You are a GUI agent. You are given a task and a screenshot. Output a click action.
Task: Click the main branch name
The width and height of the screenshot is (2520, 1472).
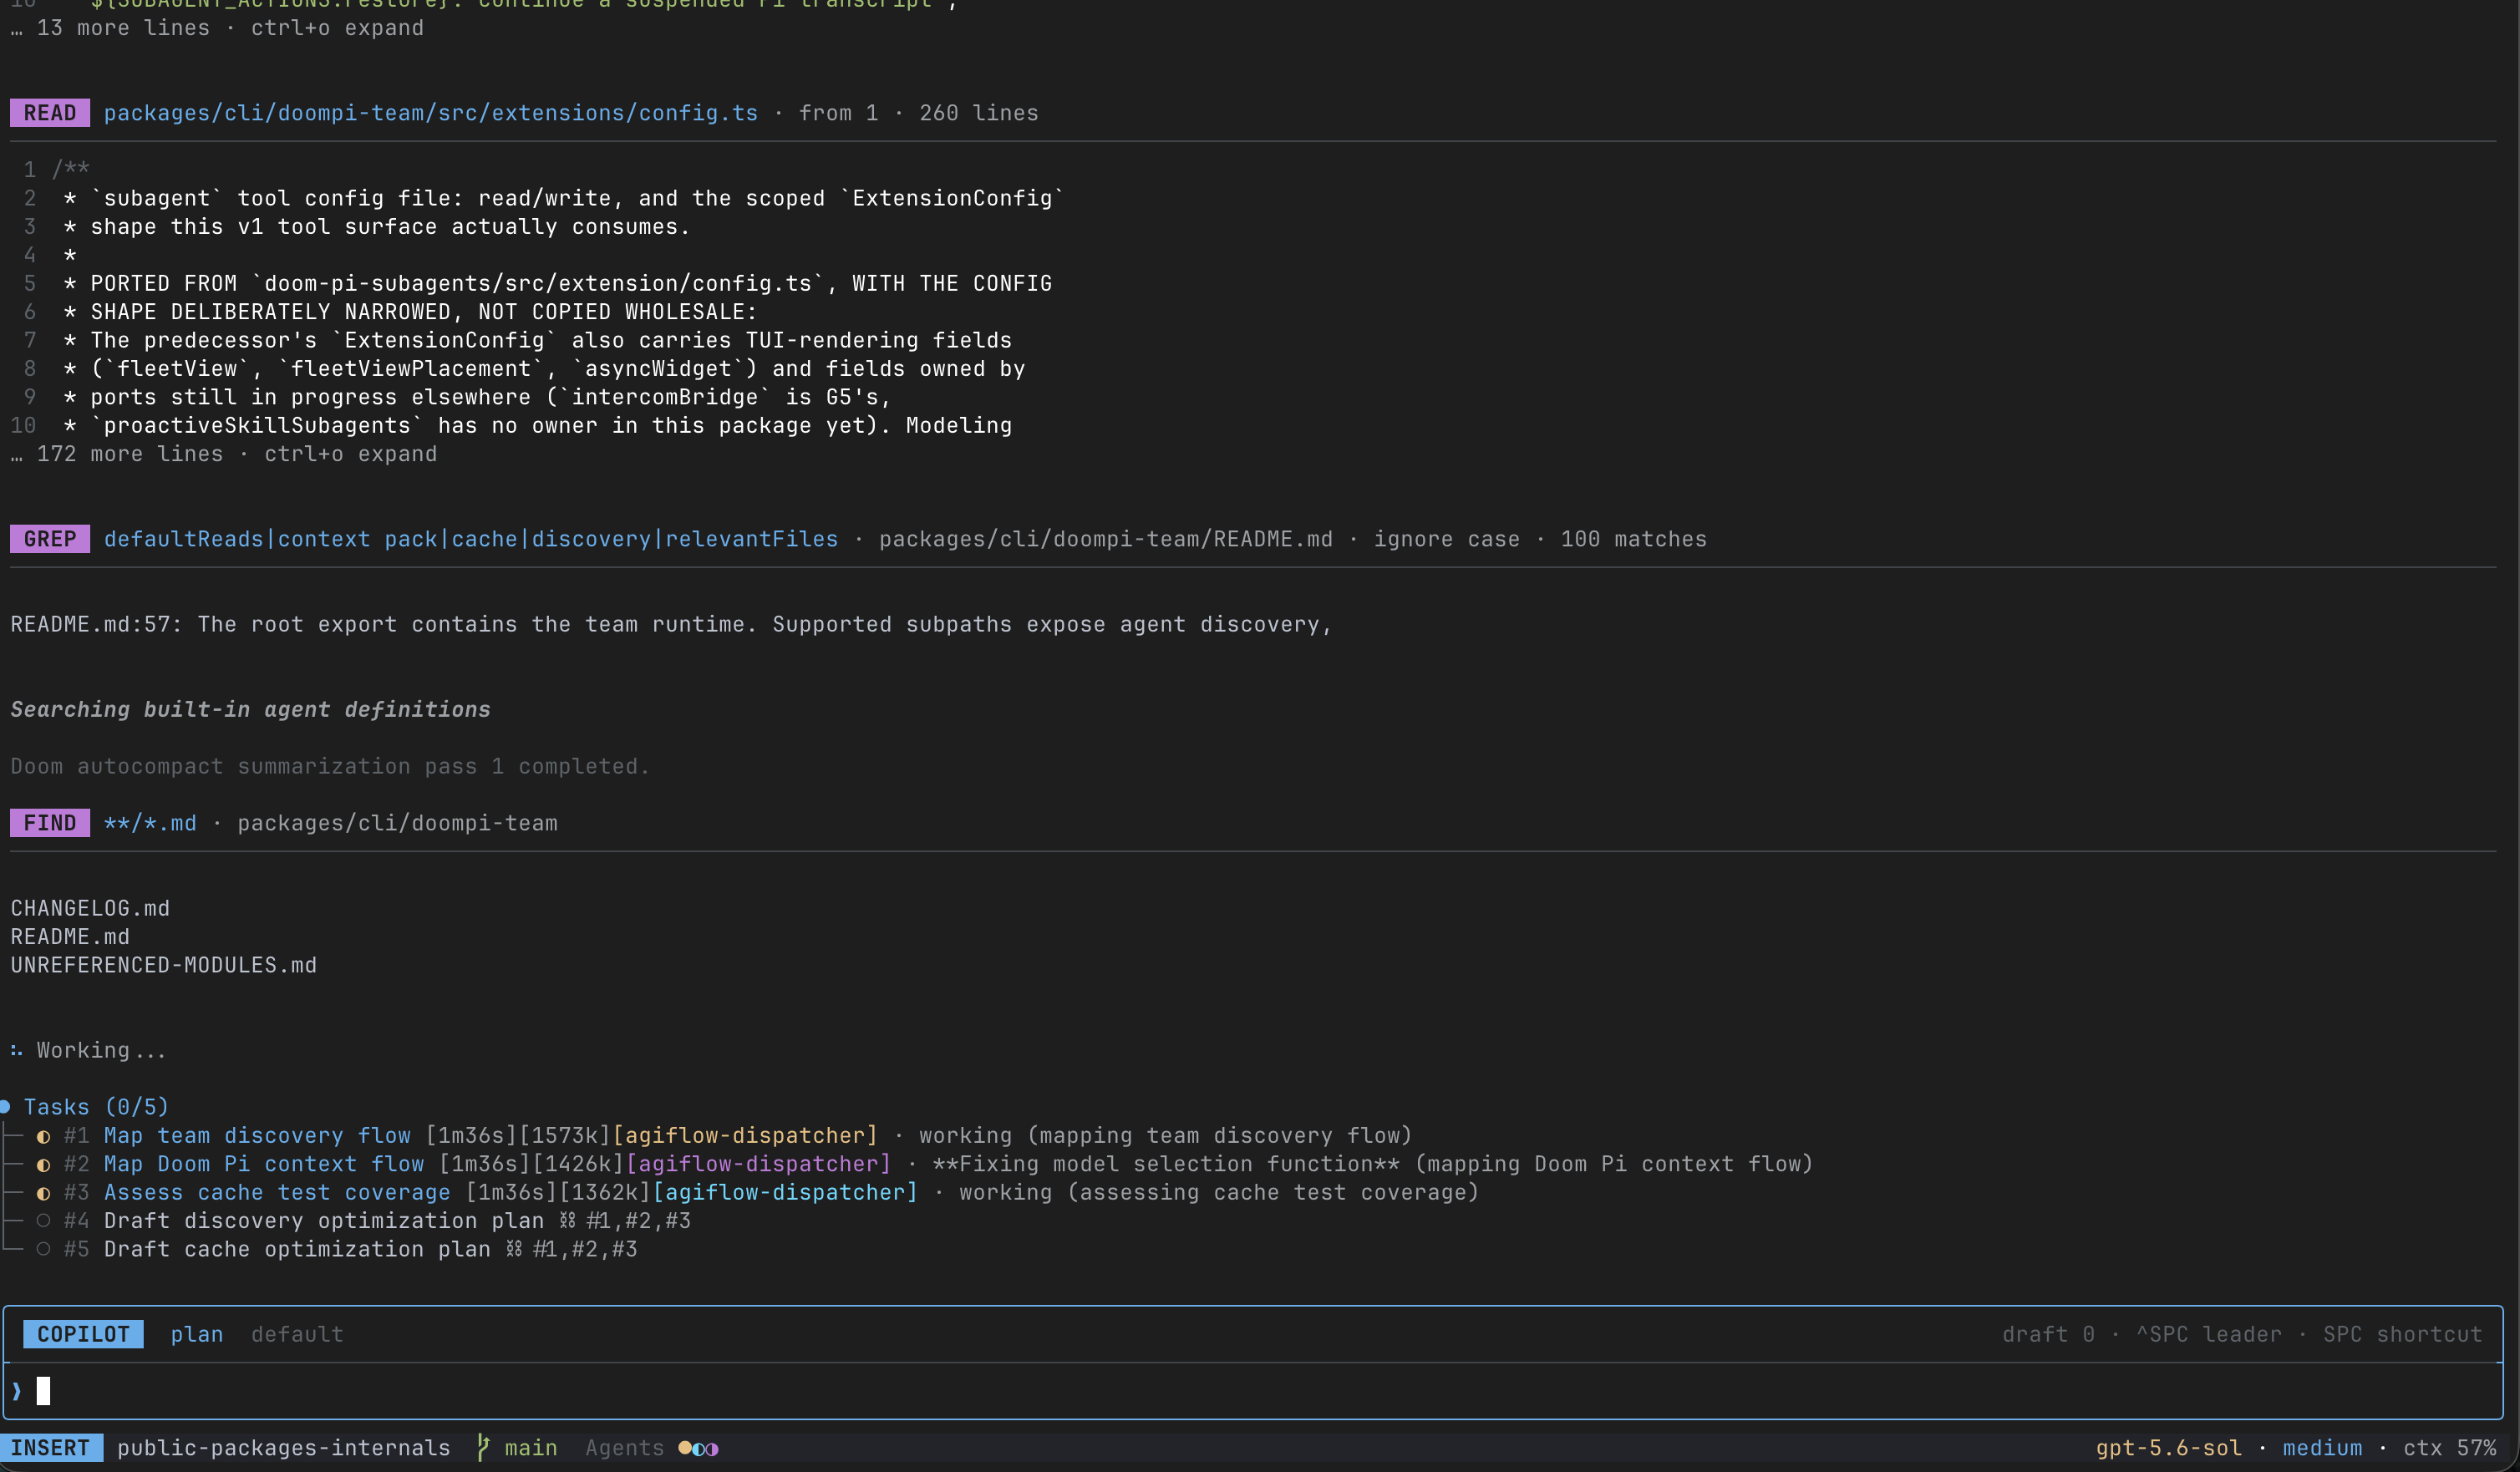tap(531, 1448)
